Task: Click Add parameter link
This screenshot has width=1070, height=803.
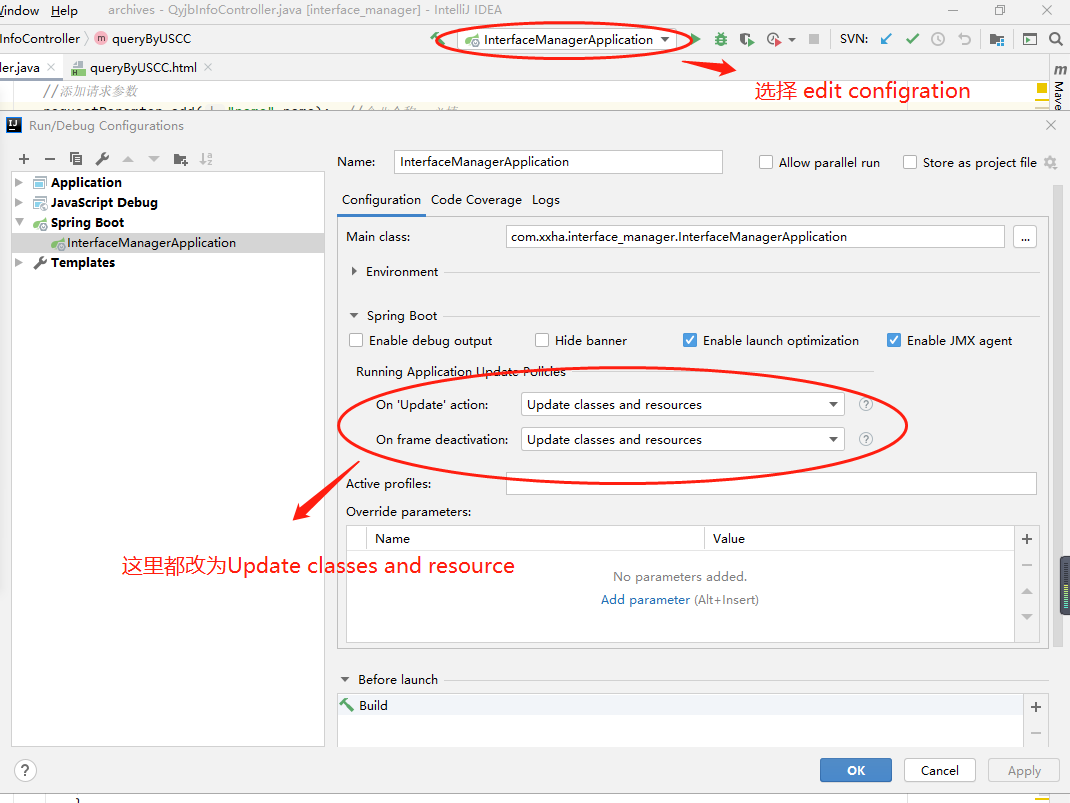Action: point(645,600)
